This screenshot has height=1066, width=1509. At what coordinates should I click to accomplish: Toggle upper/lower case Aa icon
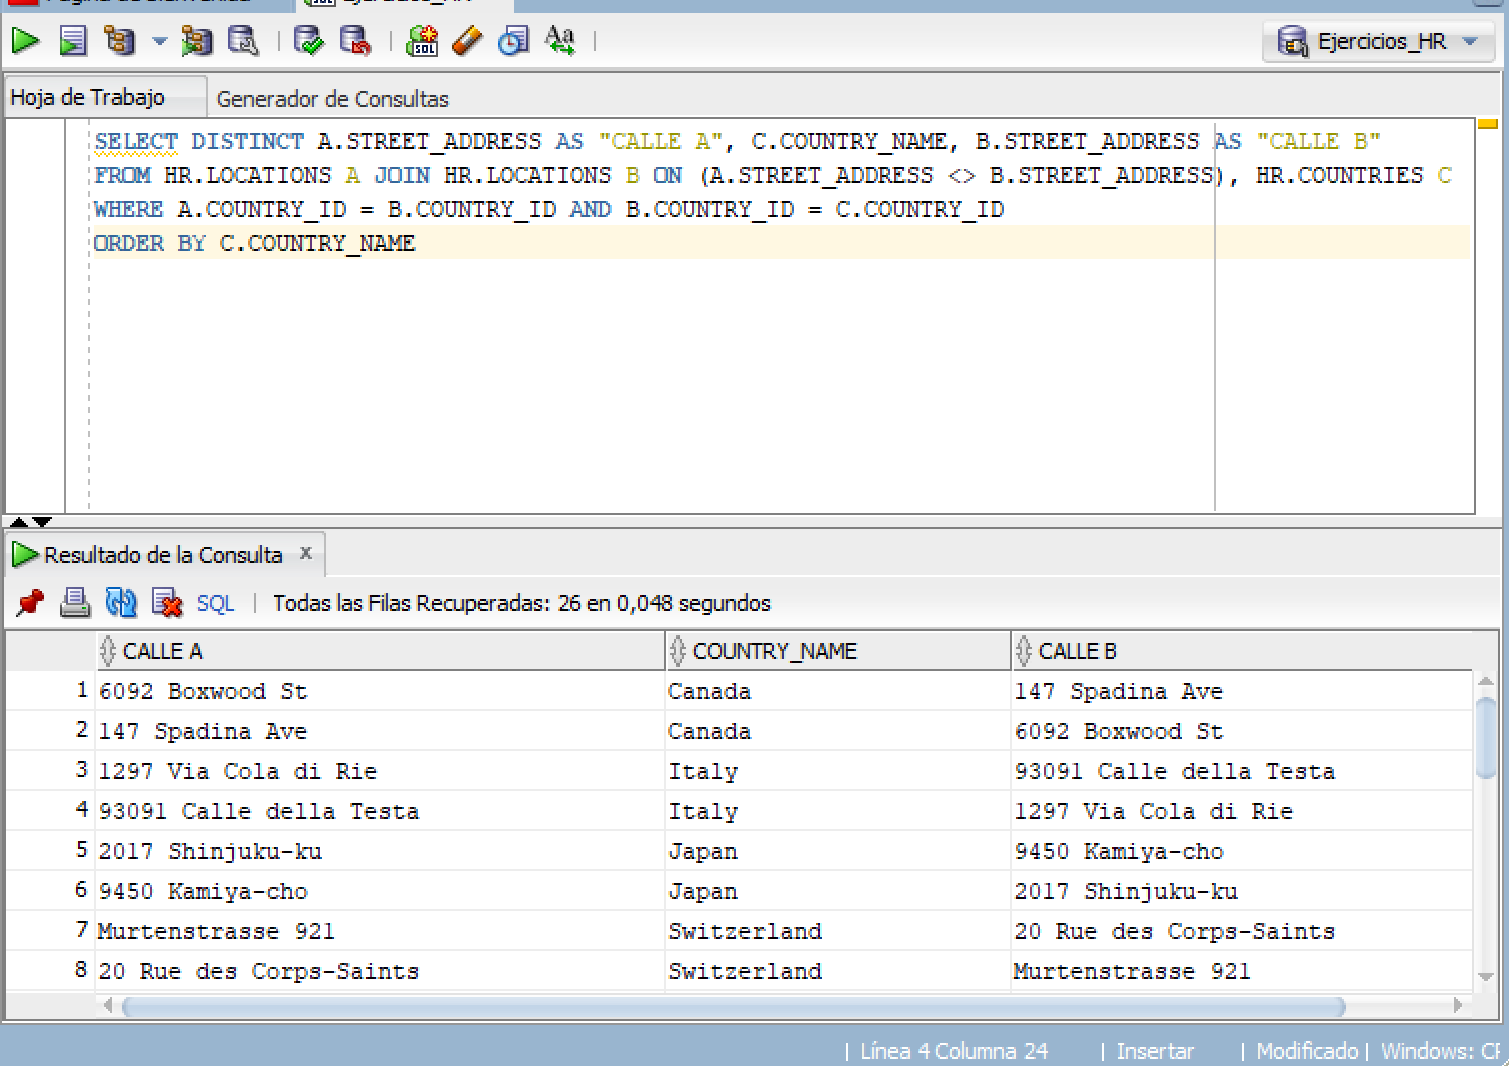point(560,41)
